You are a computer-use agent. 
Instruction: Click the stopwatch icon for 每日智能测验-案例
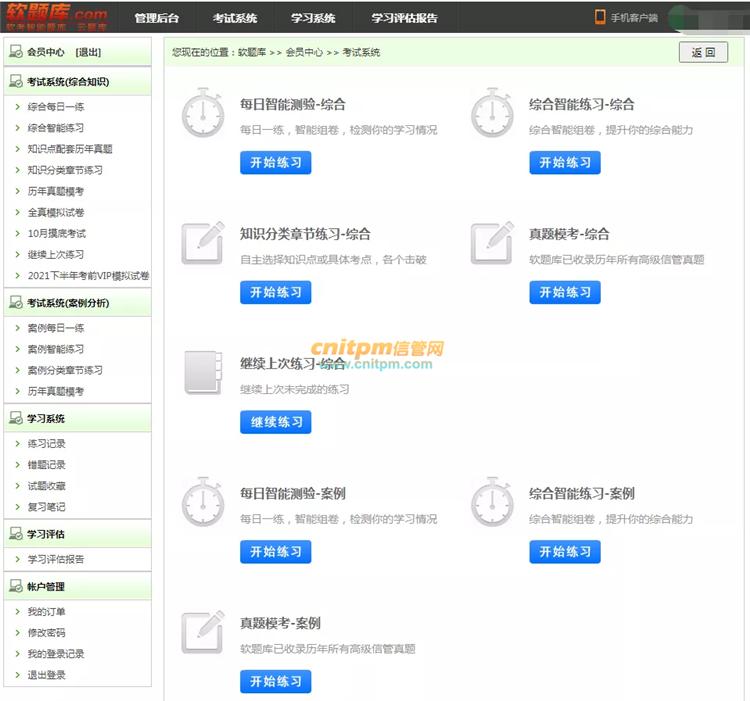(203, 503)
